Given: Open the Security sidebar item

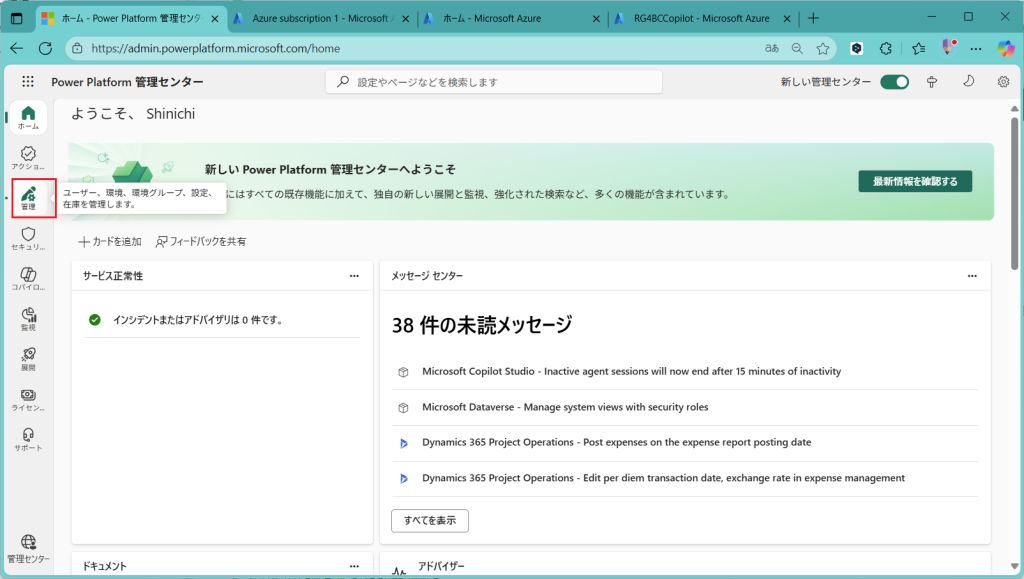Looking at the screenshot, I should coord(28,238).
